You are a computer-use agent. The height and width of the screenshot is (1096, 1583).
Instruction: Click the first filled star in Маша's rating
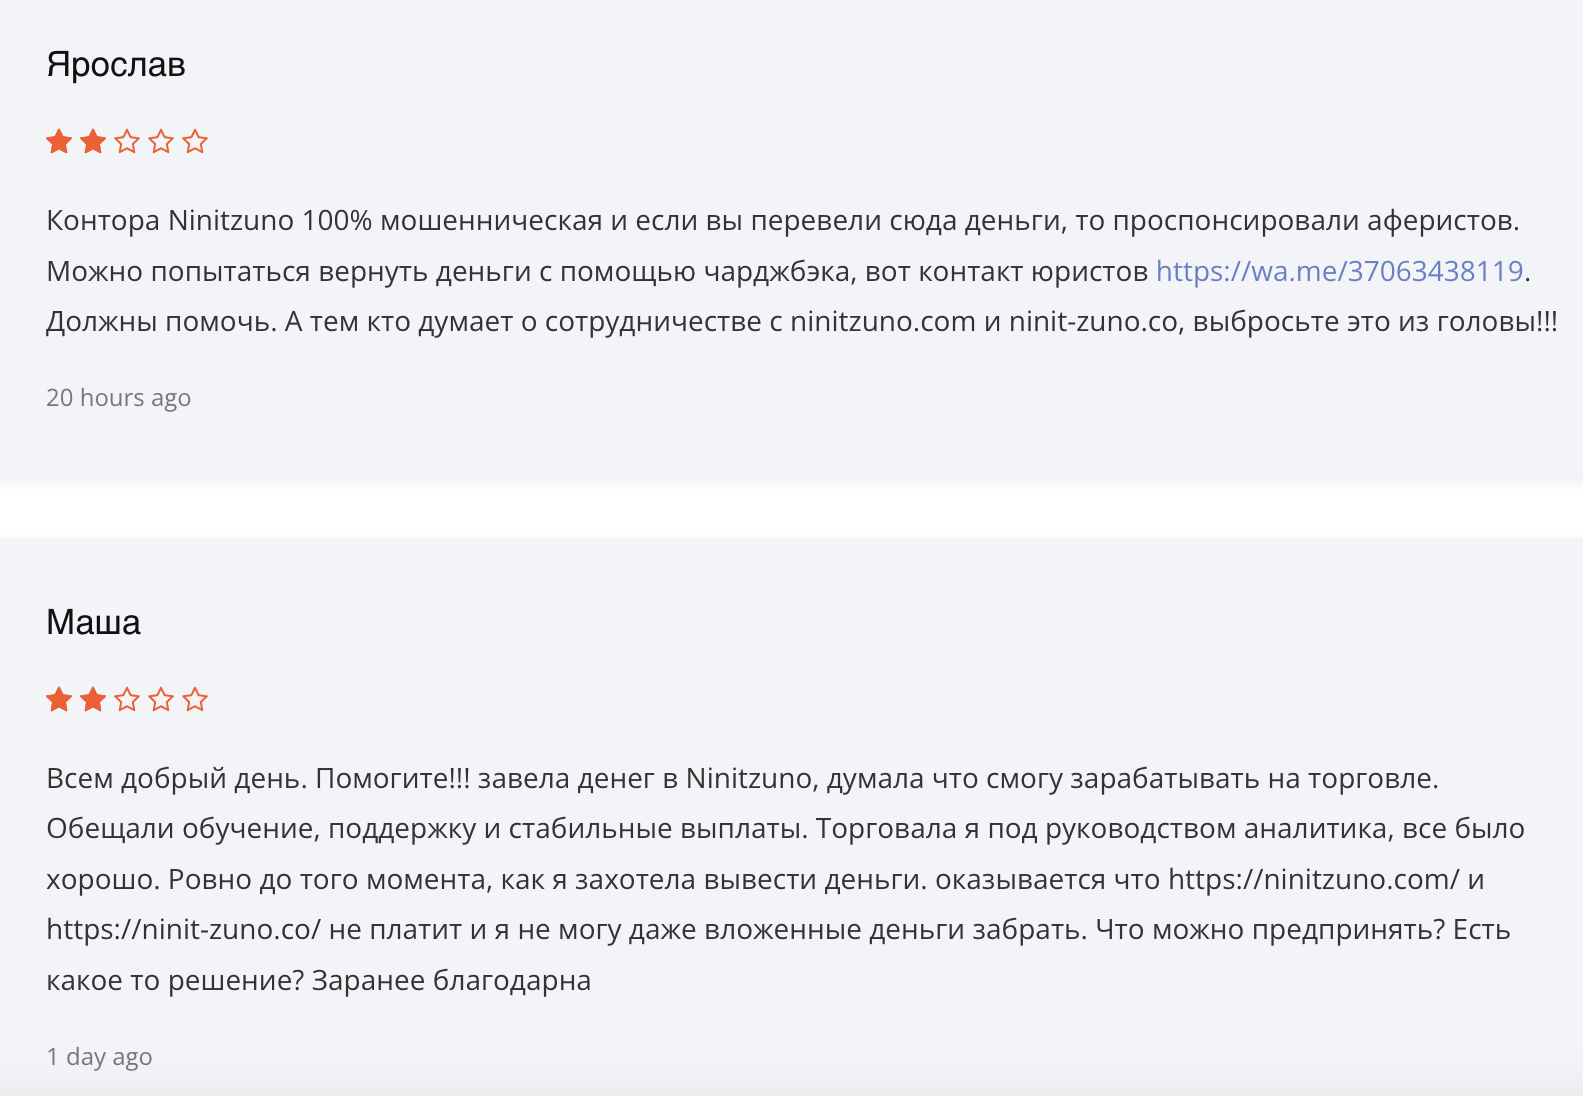[x=59, y=700]
